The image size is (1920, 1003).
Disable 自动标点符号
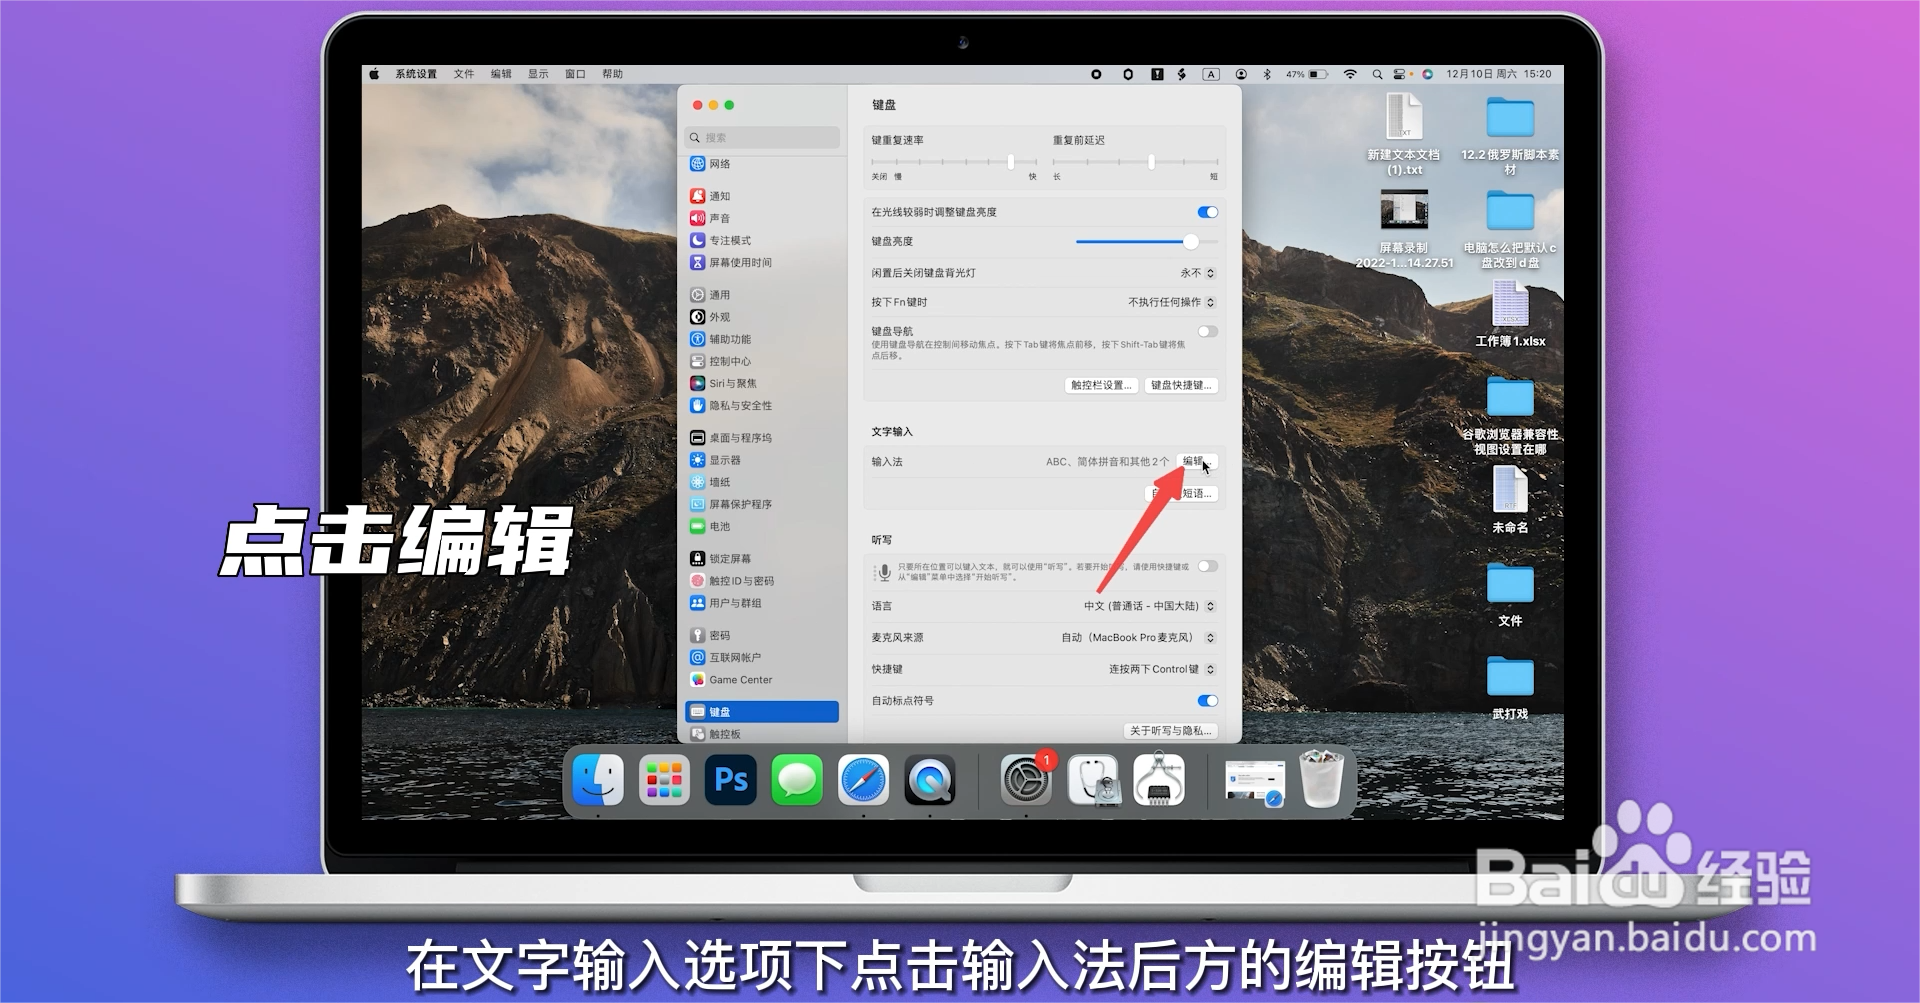click(1207, 700)
